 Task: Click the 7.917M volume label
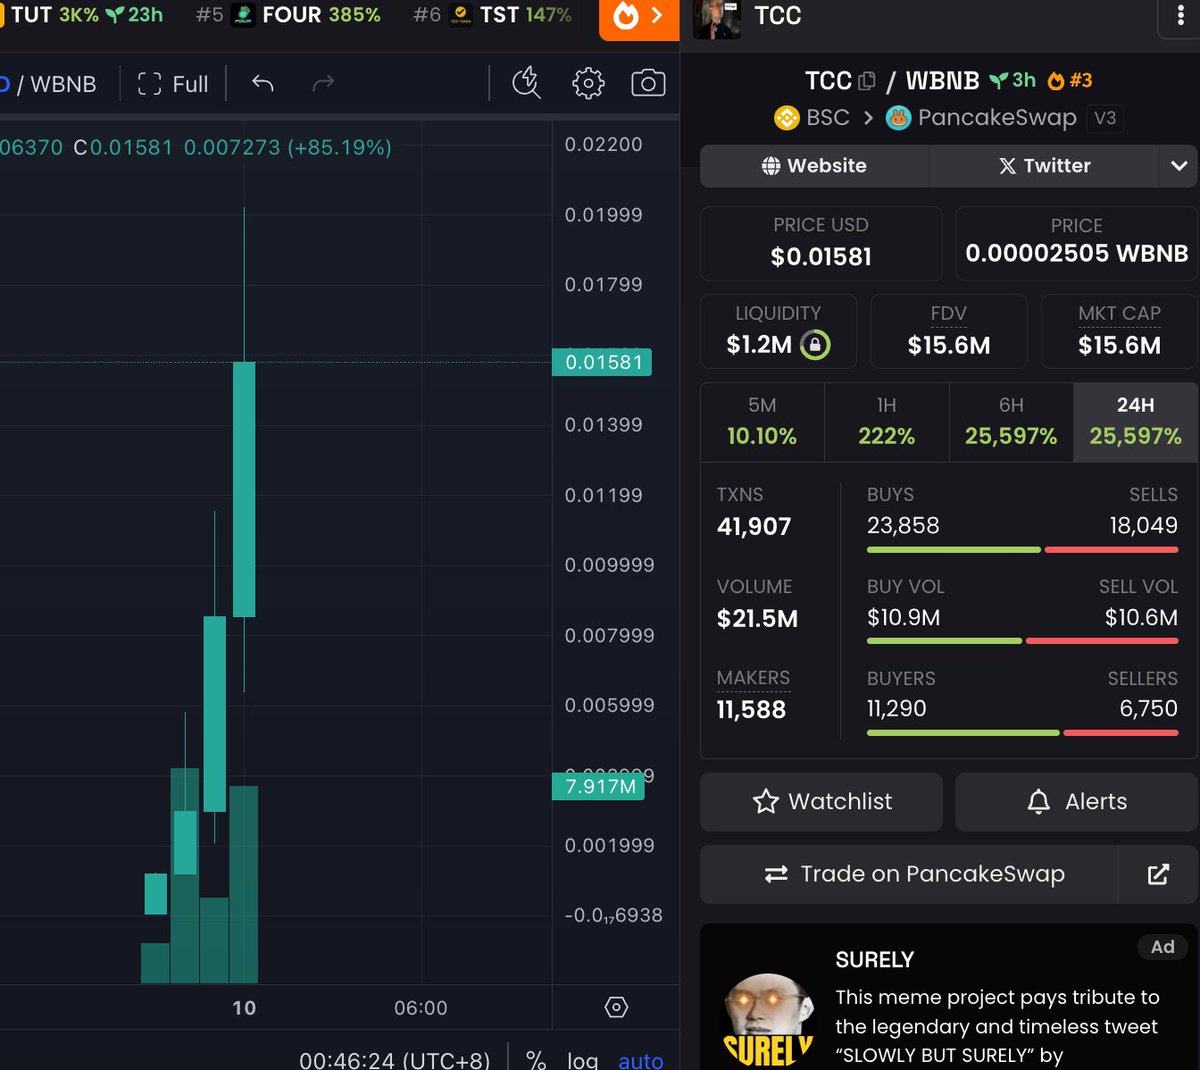click(599, 786)
